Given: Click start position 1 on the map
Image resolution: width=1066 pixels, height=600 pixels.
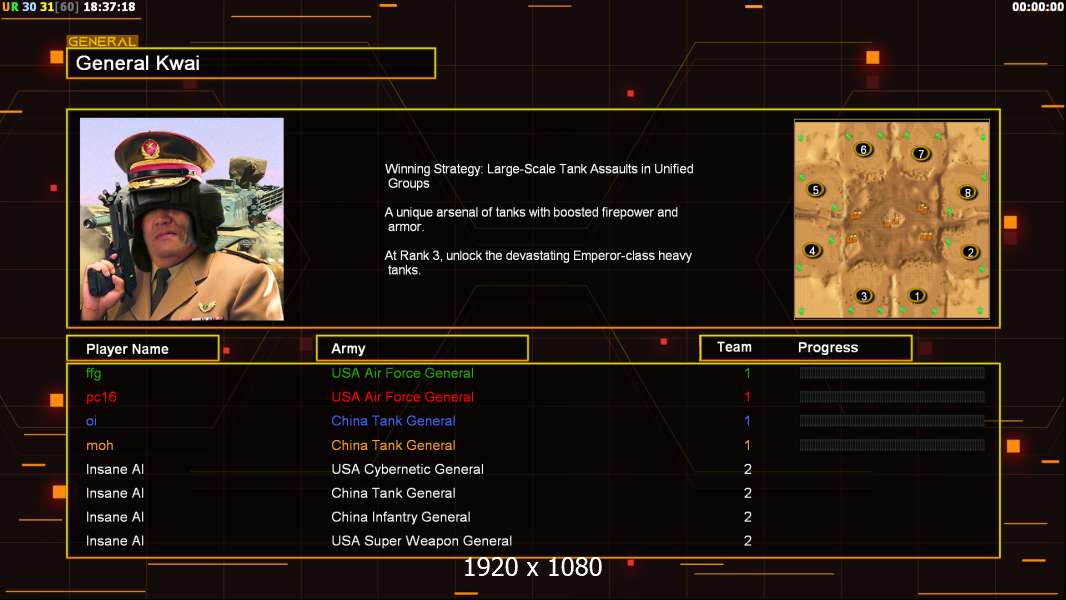Looking at the screenshot, I should tap(916, 296).
